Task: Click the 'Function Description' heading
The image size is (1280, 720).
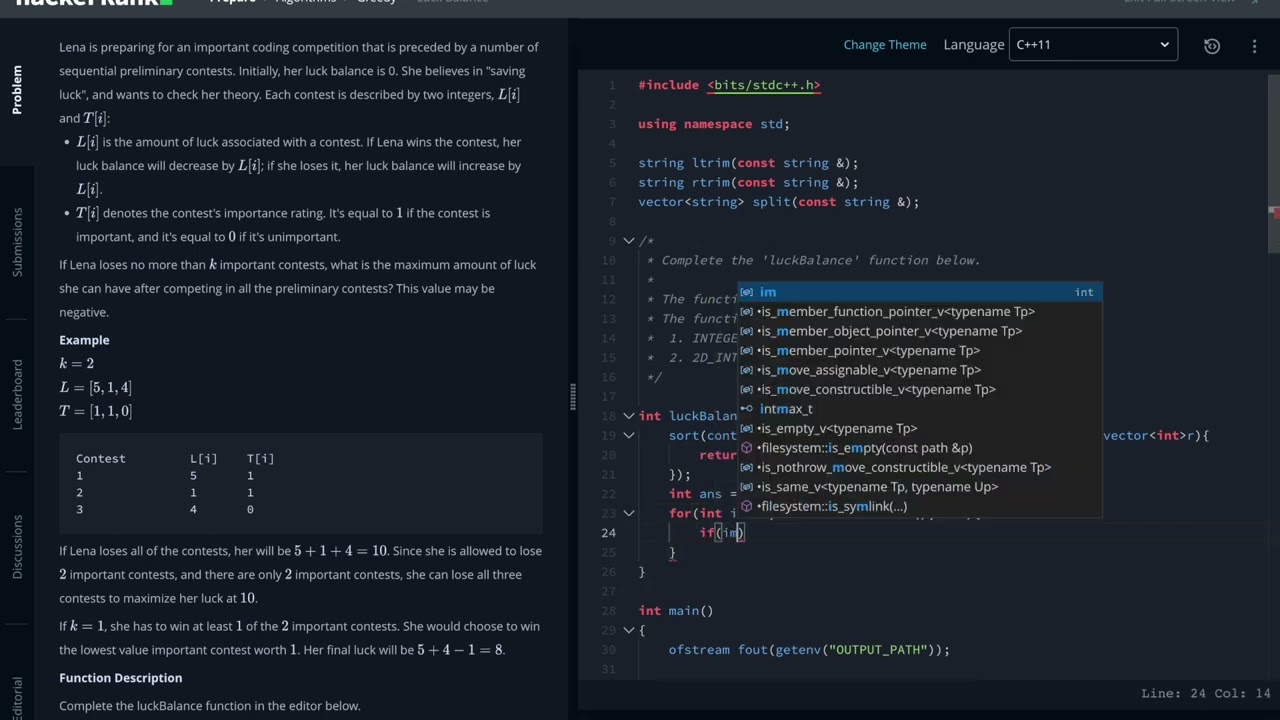Action: coord(120,678)
